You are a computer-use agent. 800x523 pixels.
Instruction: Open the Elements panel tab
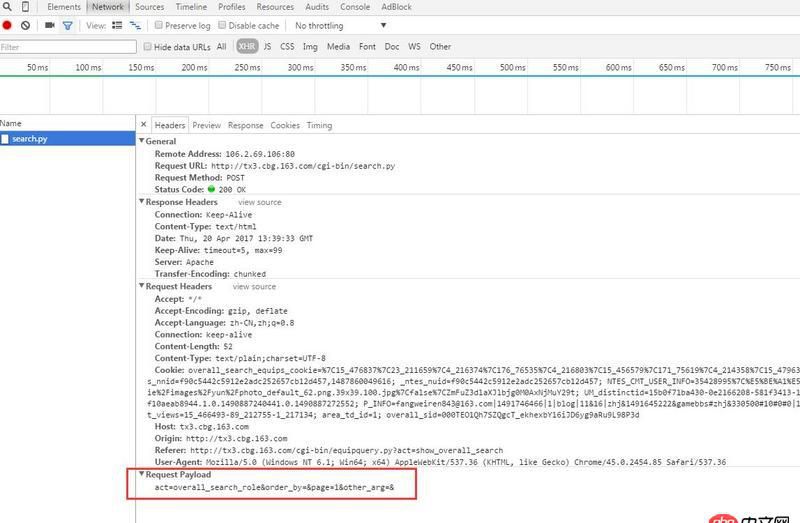tap(64, 7)
